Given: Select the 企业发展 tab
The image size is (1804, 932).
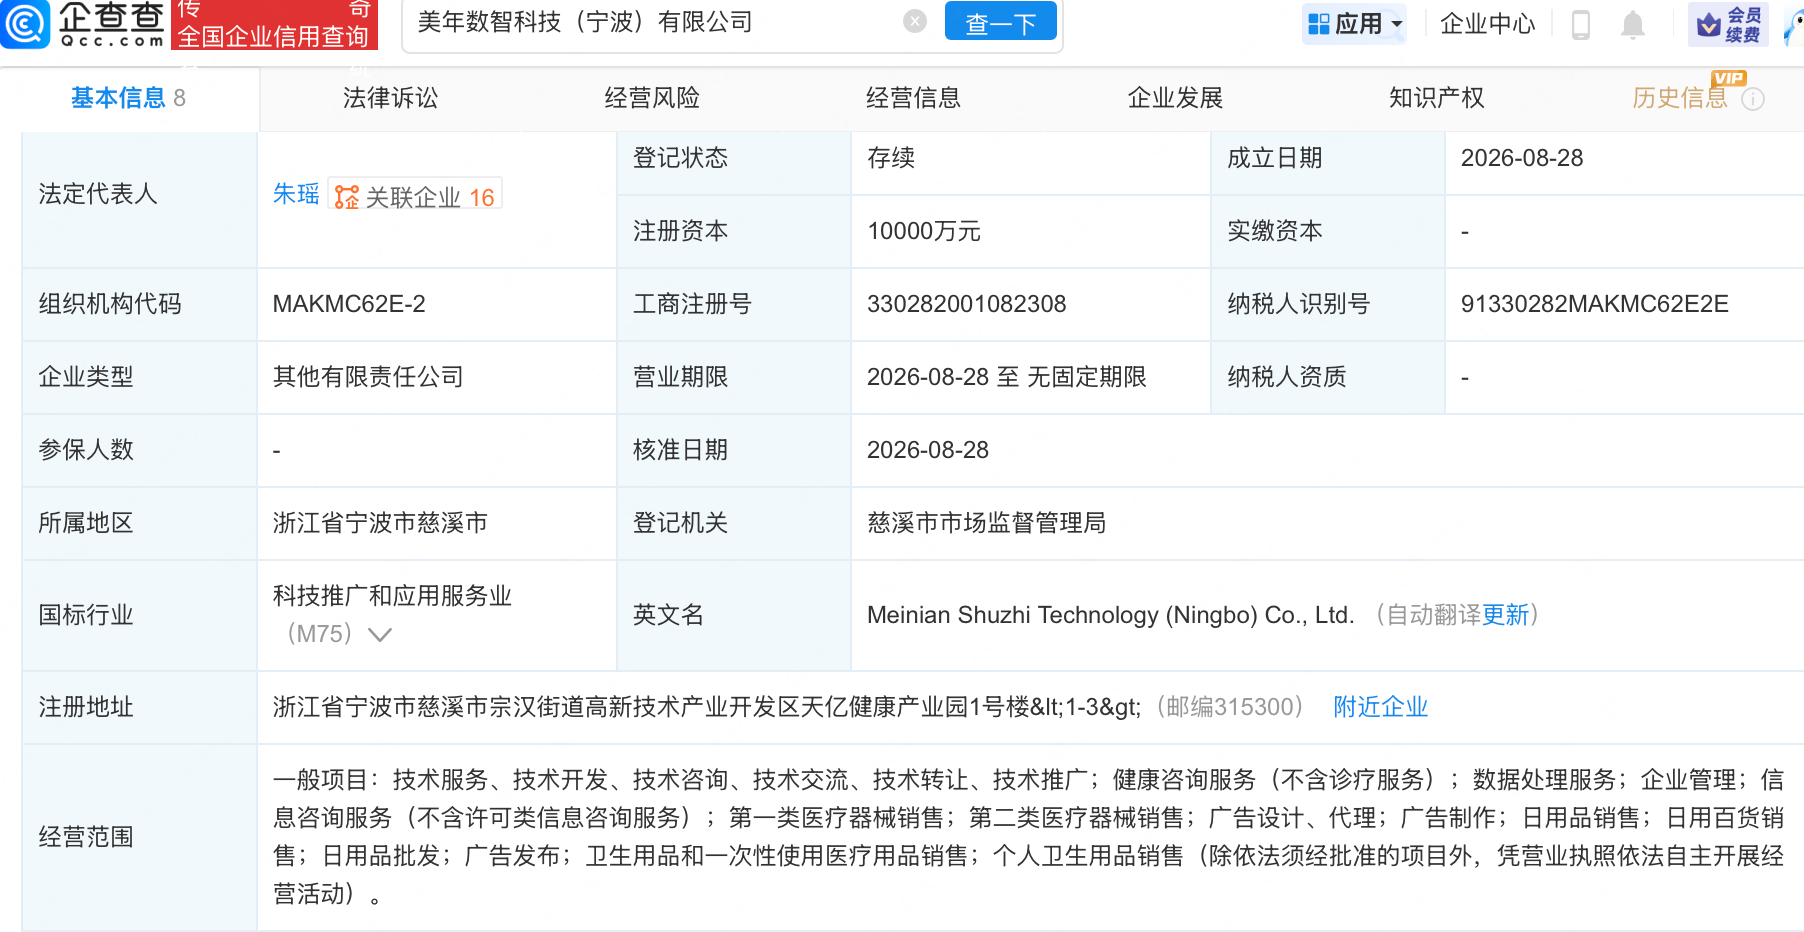Looking at the screenshot, I should [1175, 98].
